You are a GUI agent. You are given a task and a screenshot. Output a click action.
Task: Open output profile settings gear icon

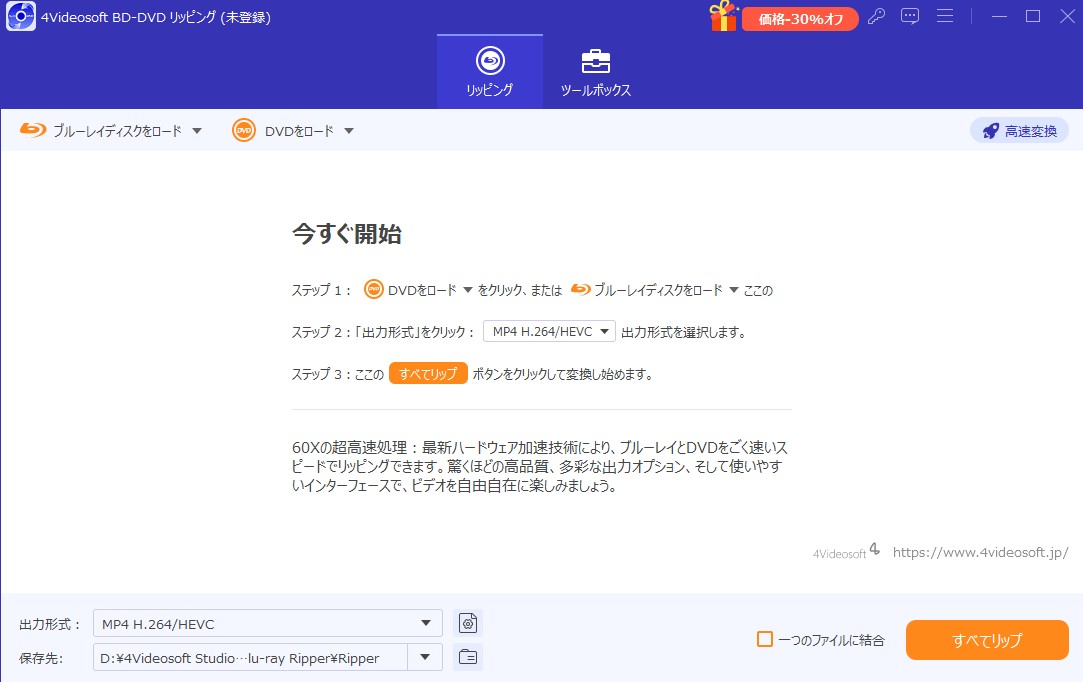[x=468, y=623]
